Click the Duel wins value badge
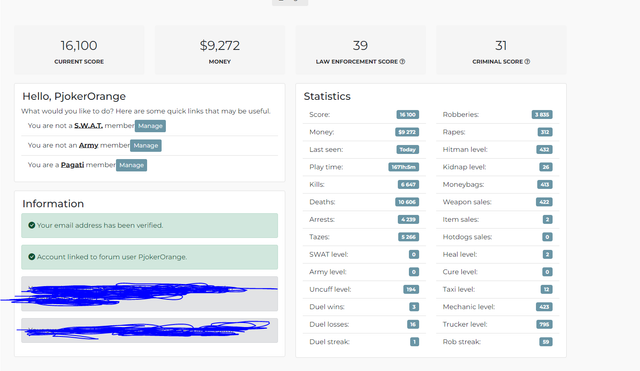Image resolution: width=640 pixels, height=371 pixels. click(414, 307)
